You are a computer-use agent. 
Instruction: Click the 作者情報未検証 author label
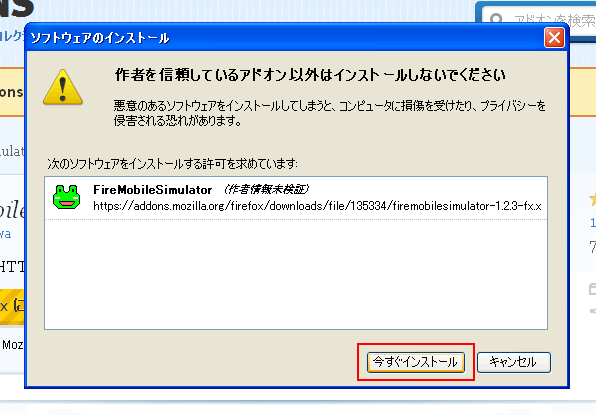[266, 189]
